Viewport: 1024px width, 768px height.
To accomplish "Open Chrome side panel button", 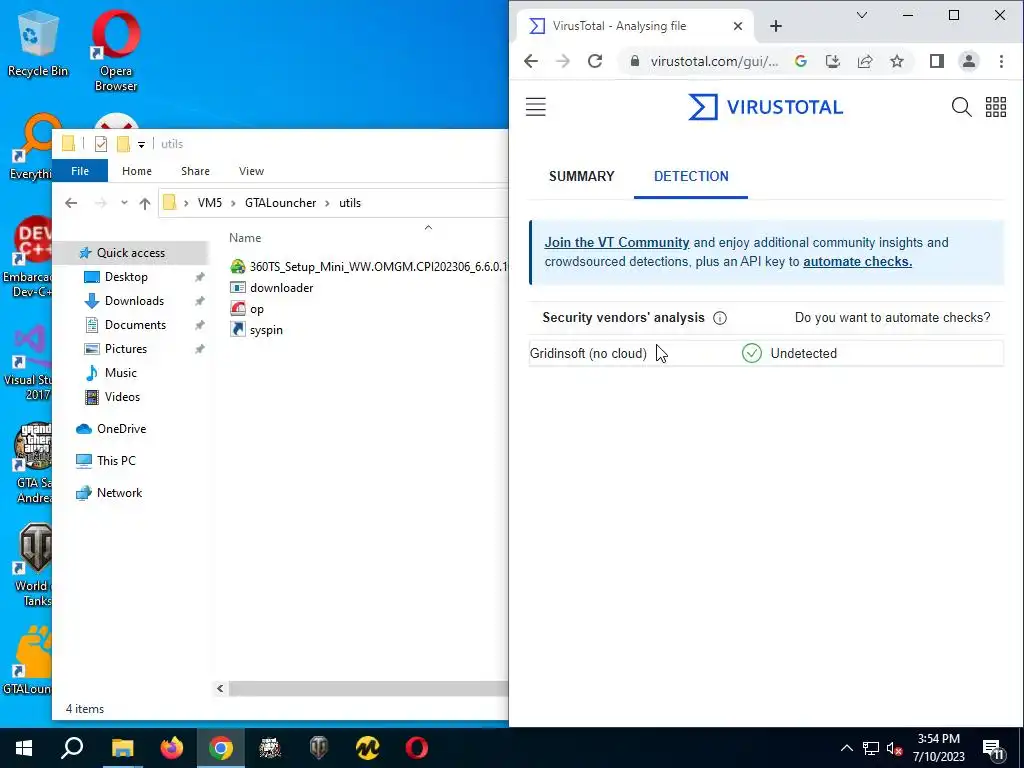I will tap(936, 61).
